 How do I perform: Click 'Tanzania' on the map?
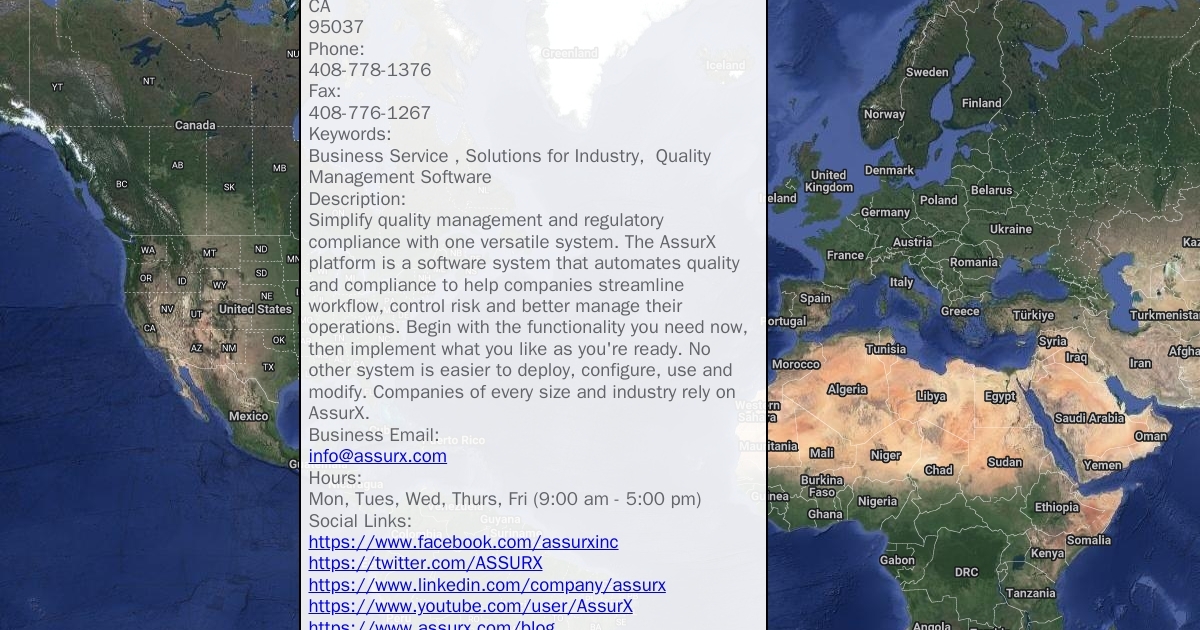tap(1030, 593)
